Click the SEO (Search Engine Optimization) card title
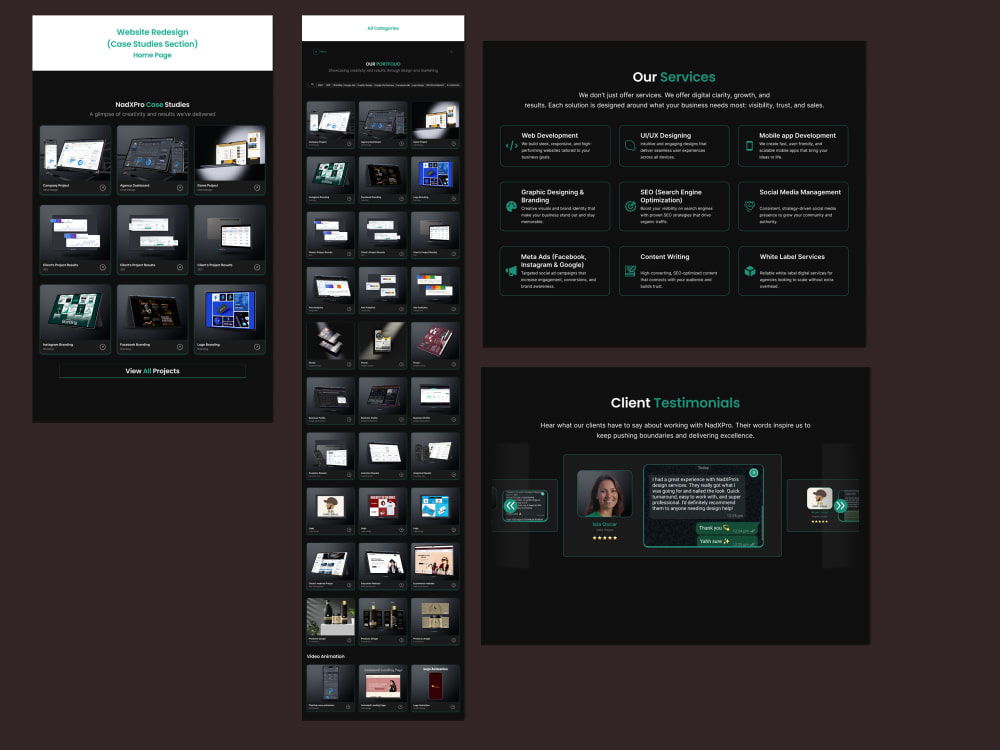 click(x=671, y=196)
